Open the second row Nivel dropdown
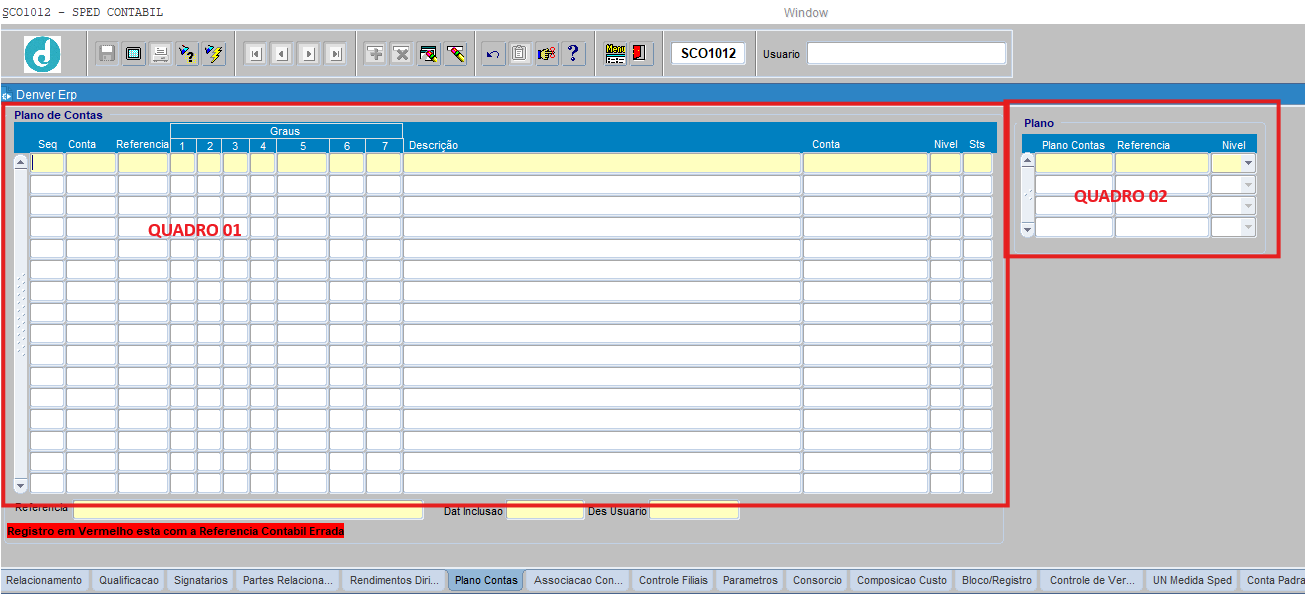The image size is (1305, 600). click(1247, 185)
